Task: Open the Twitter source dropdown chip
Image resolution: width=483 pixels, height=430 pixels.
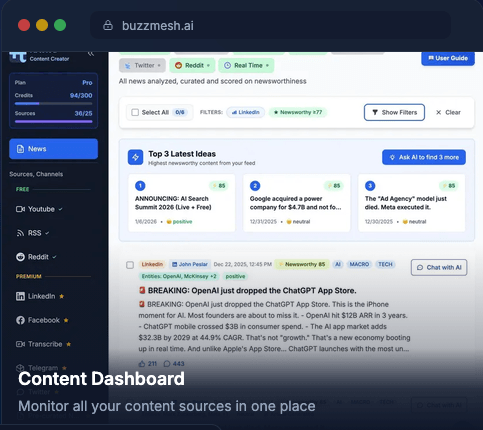Action: pyautogui.click(x=142, y=65)
